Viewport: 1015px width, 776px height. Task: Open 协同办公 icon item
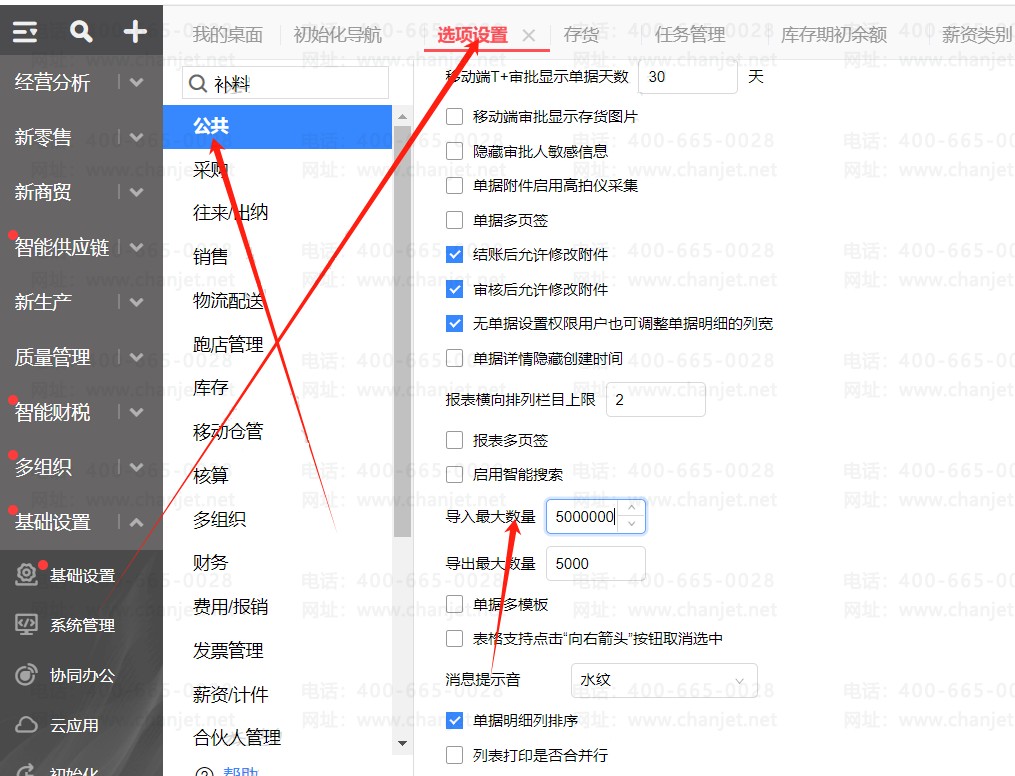pos(26,675)
